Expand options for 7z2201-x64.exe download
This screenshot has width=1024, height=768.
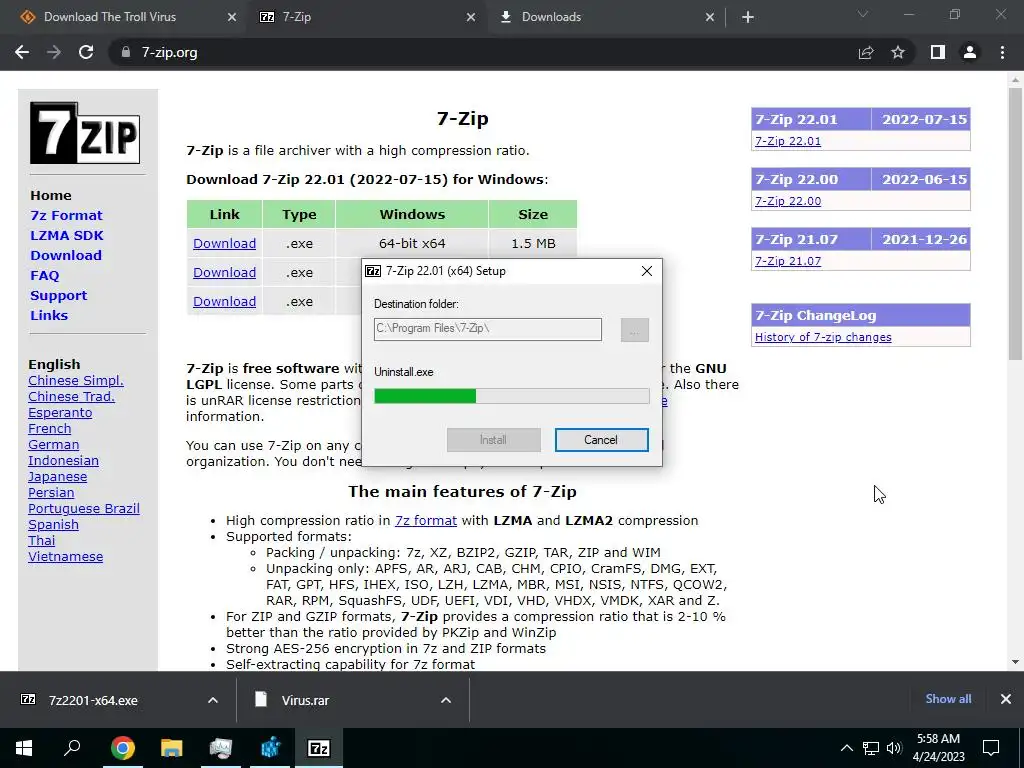[x=213, y=700]
